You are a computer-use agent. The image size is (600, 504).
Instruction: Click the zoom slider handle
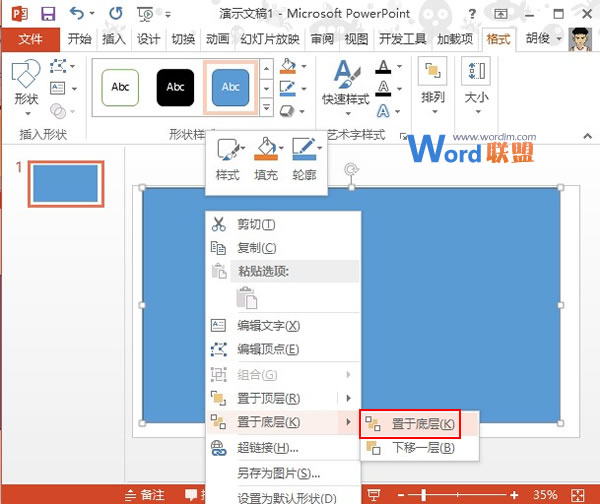(424, 495)
